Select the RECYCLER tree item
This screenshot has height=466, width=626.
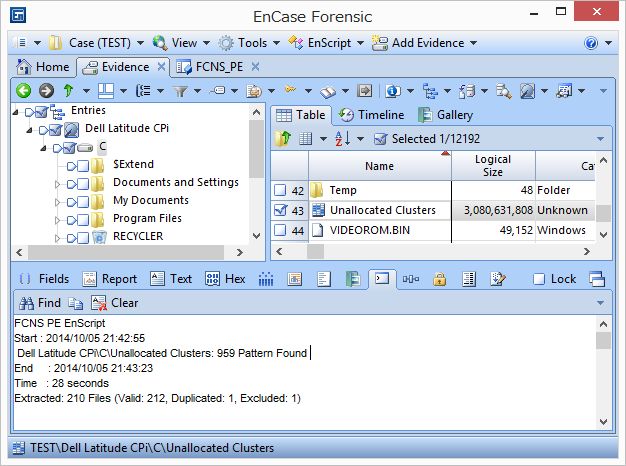click(x=138, y=236)
